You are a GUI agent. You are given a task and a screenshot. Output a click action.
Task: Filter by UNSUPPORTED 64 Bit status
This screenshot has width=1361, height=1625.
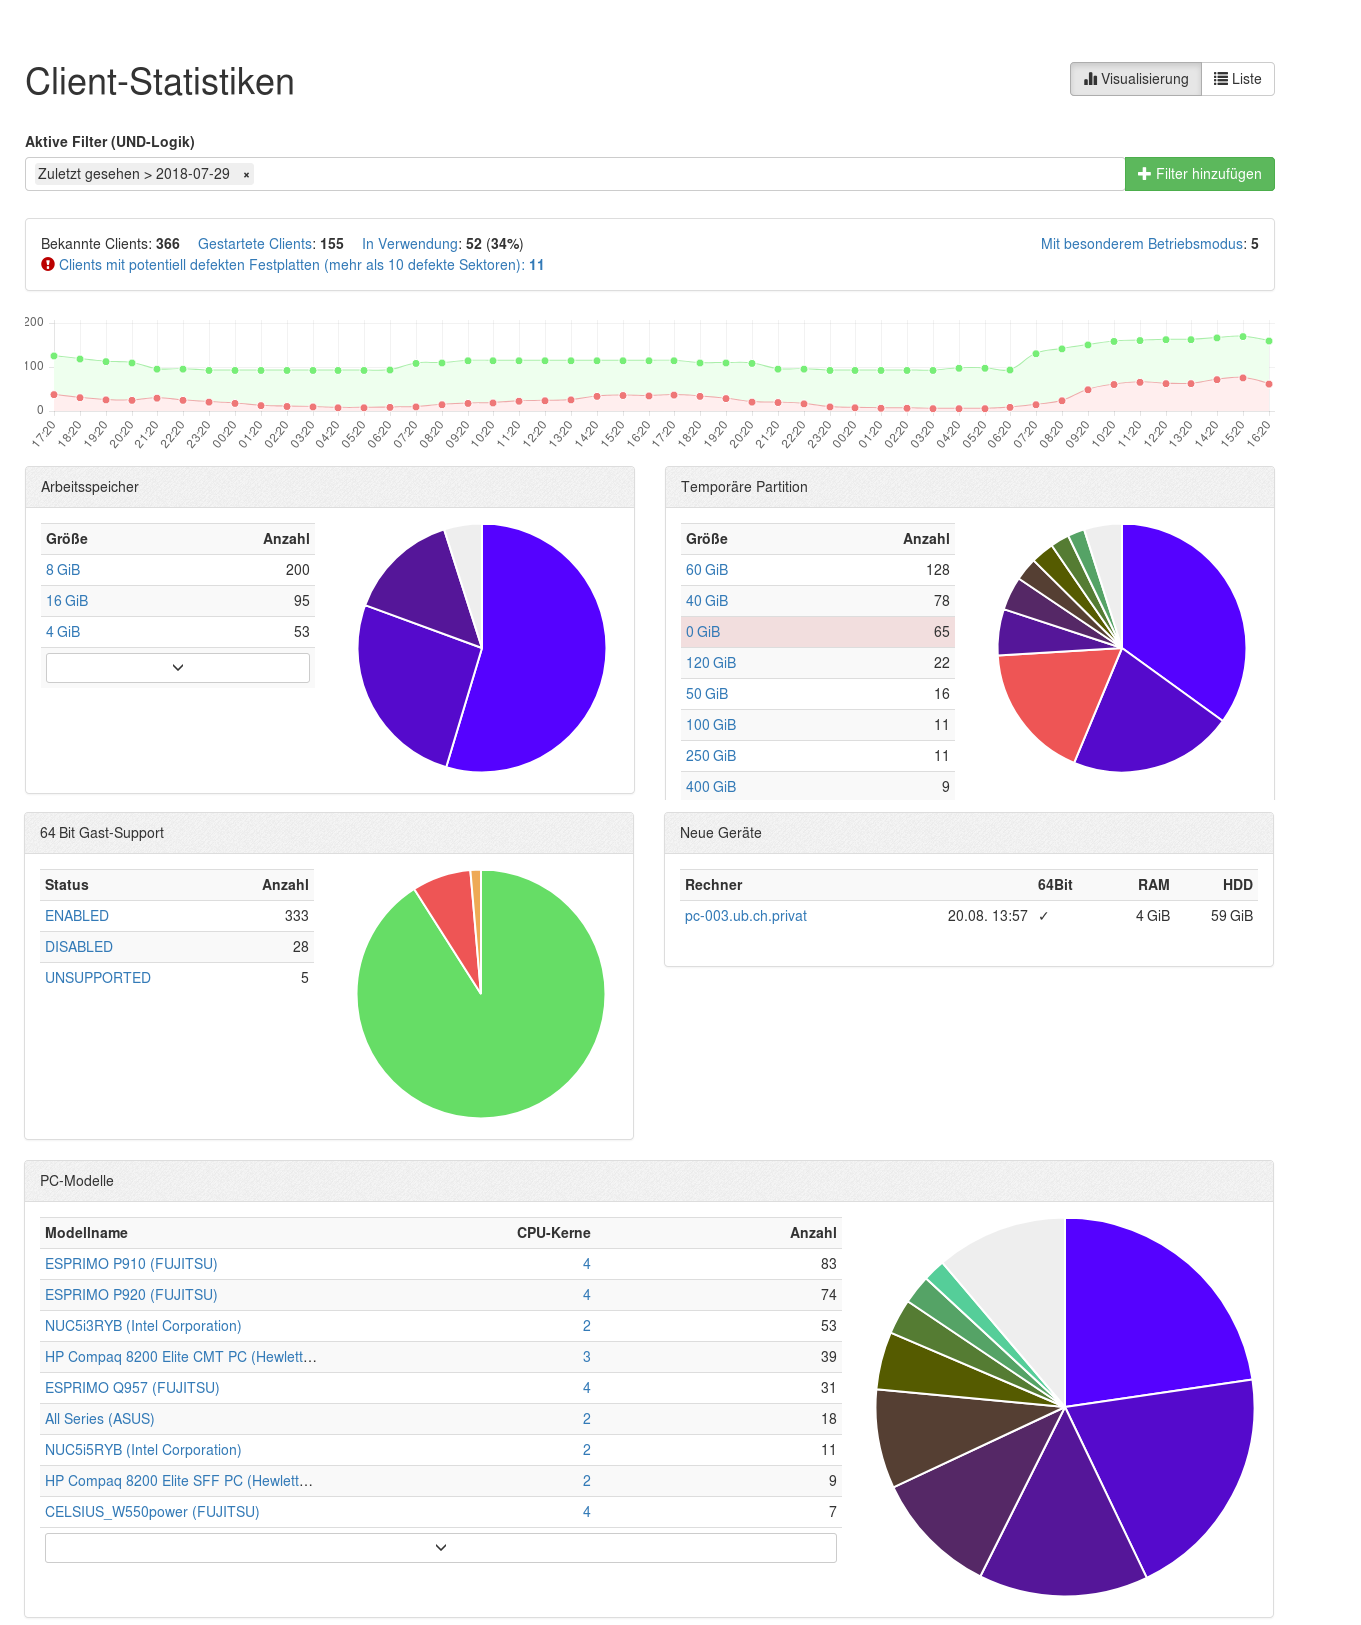click(98, 978)
